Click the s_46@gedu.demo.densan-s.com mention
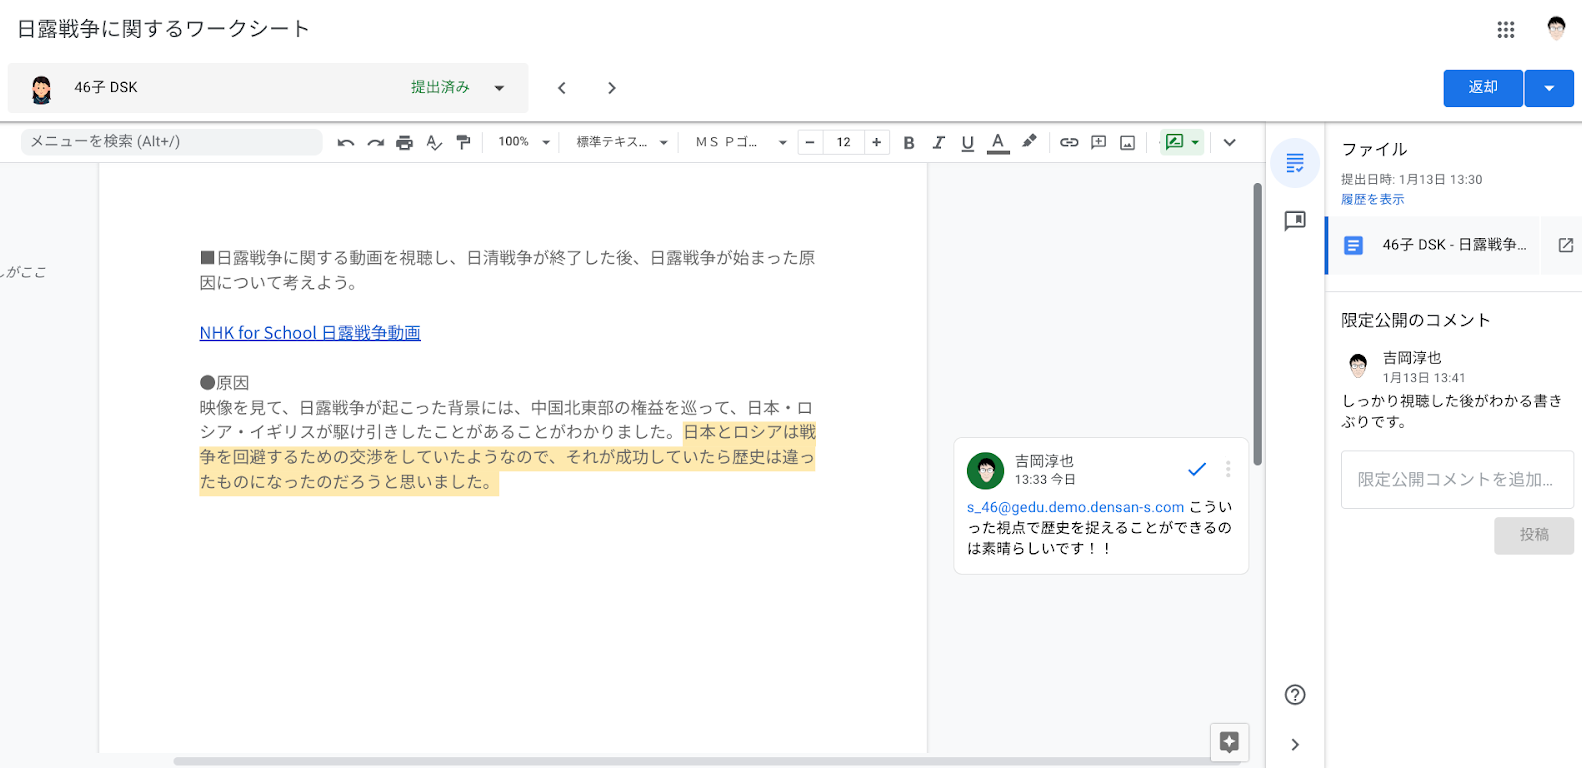 pyautogui.click(x=1075, y=507)
